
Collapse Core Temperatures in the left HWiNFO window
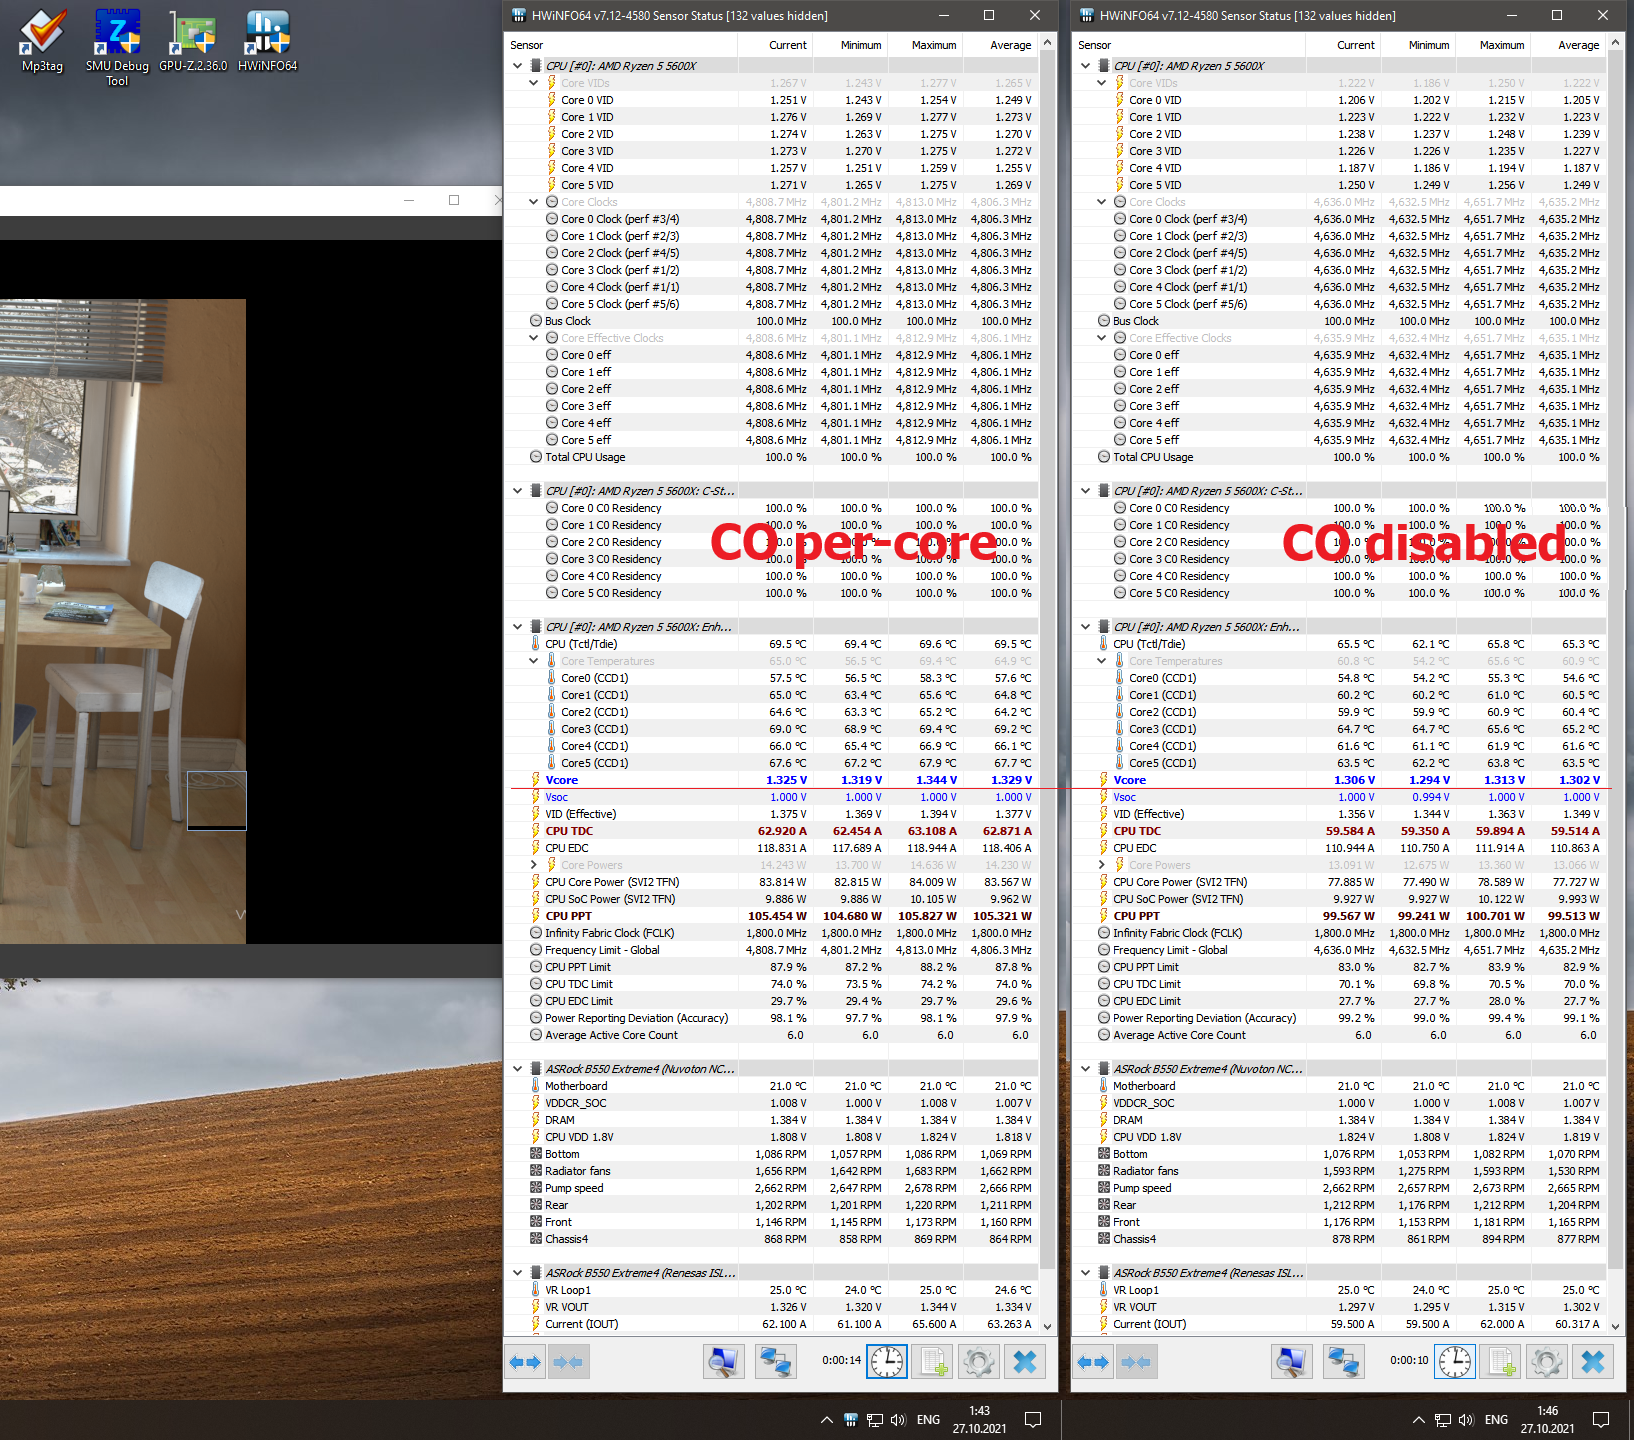point(534,661)
